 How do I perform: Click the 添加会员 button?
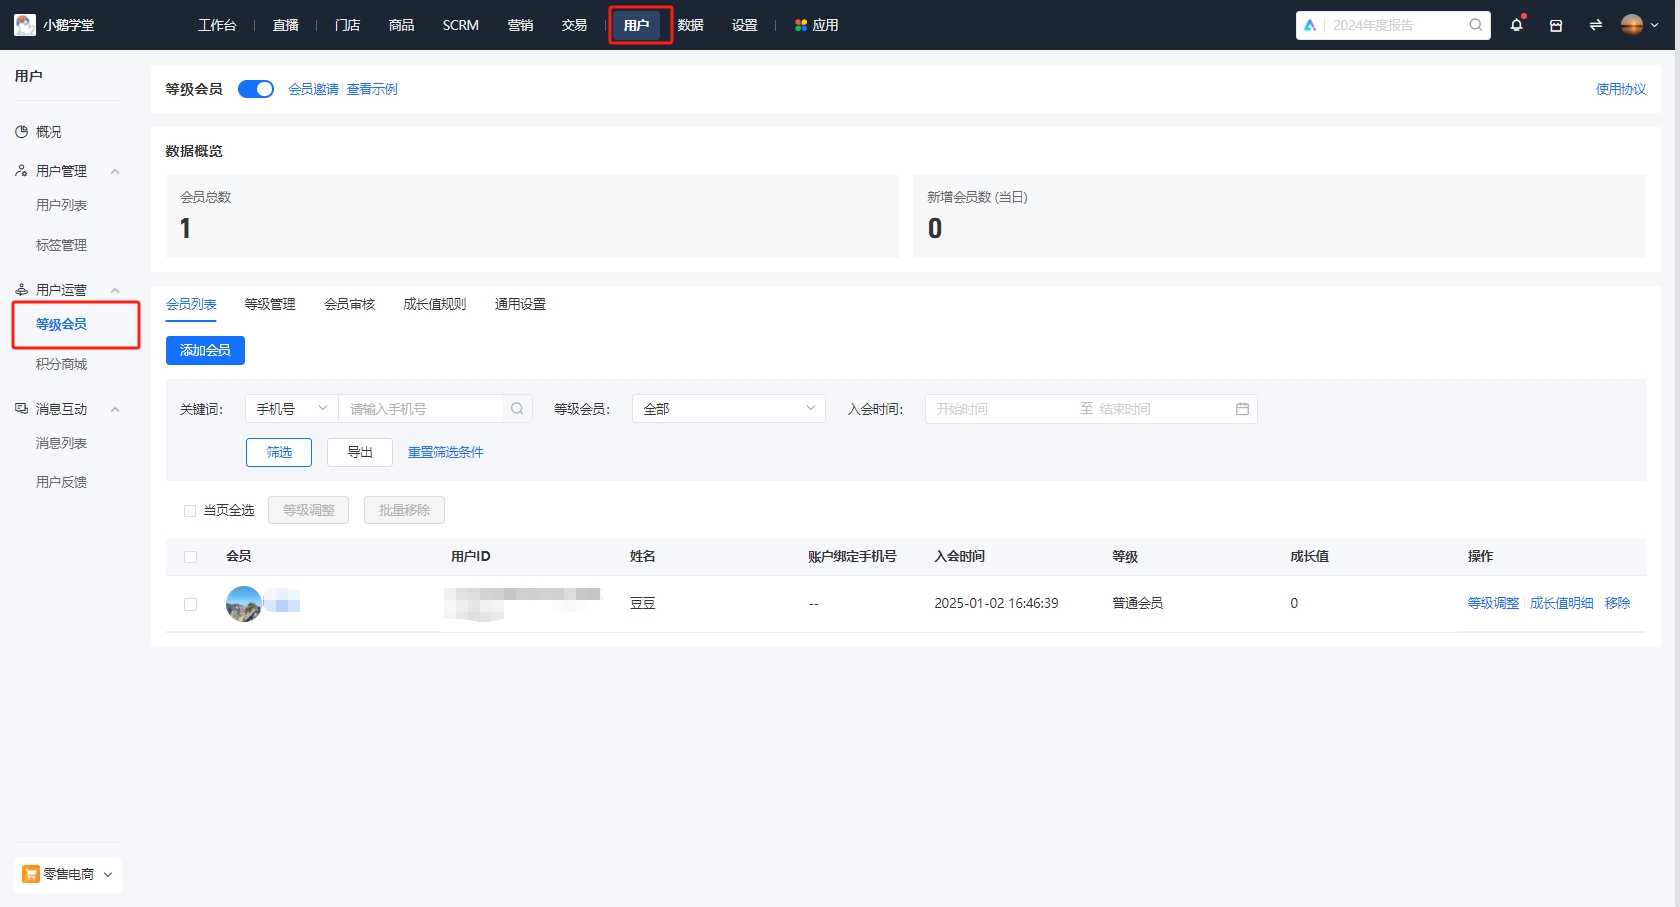pyautogui.click(x=205, y=350)
